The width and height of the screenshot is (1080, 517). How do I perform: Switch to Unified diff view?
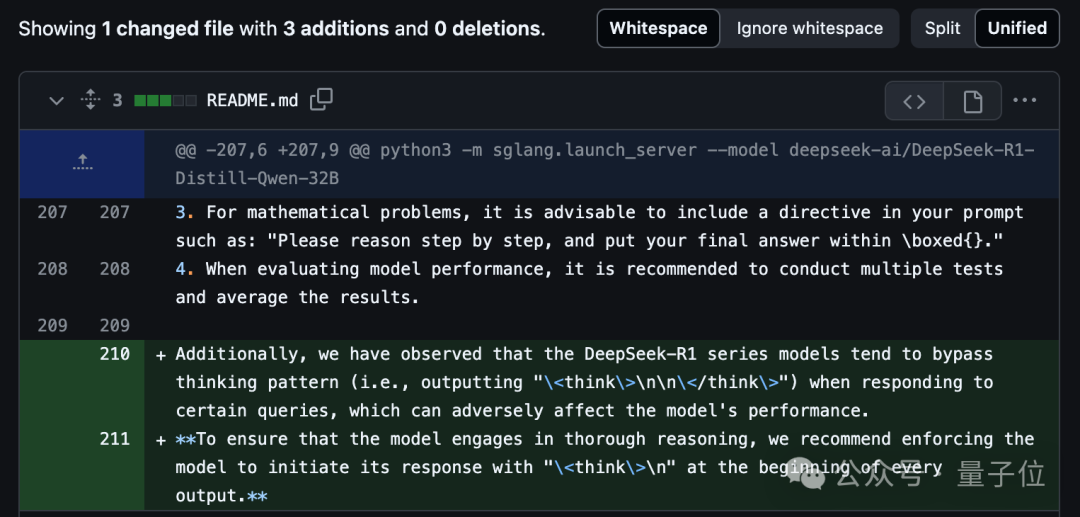[1017, 28]
